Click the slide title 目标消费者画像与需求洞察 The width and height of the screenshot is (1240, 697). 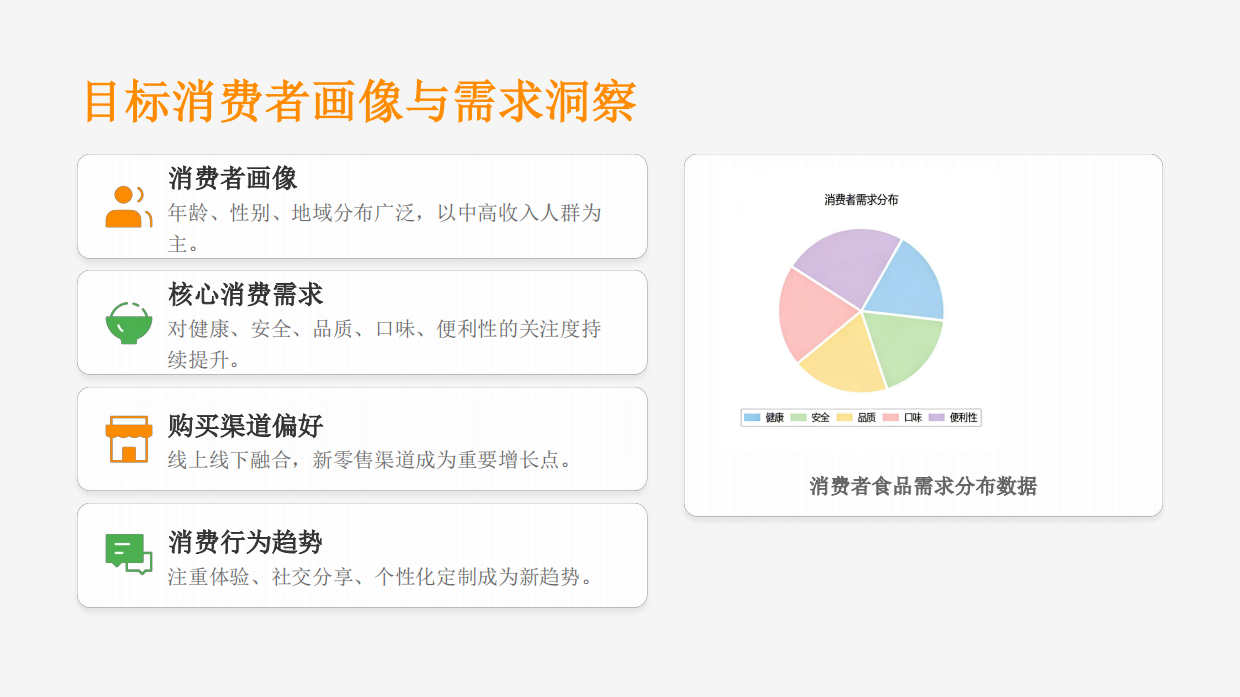coord(360,101)
